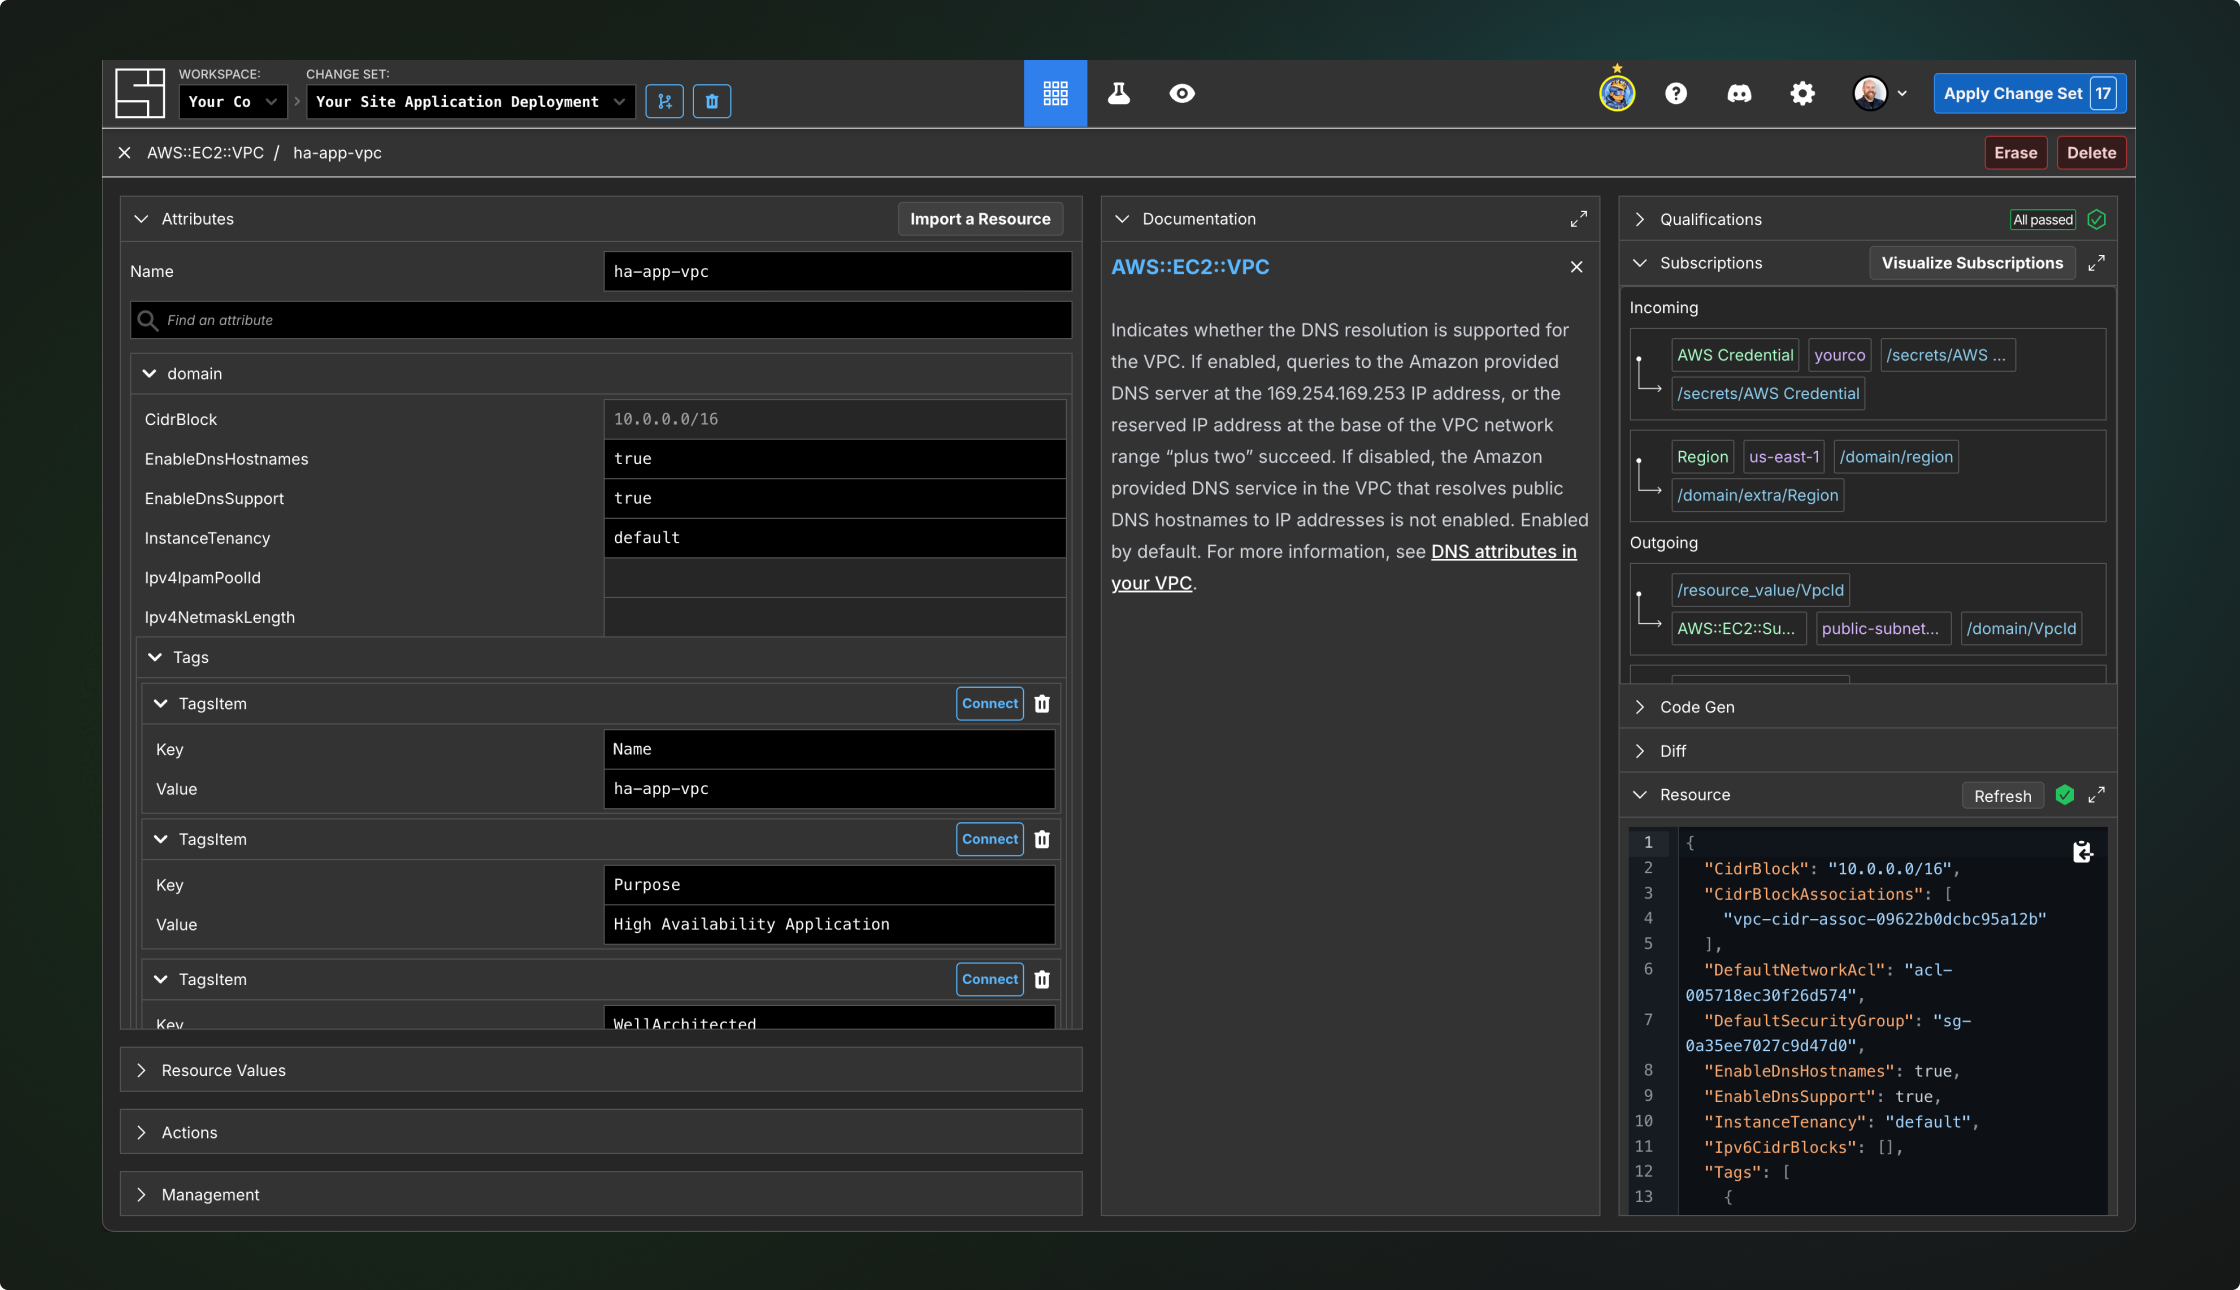Collapse the Documentation panel
The width and height of the screenshot is (2240, 1290).
1122,219
